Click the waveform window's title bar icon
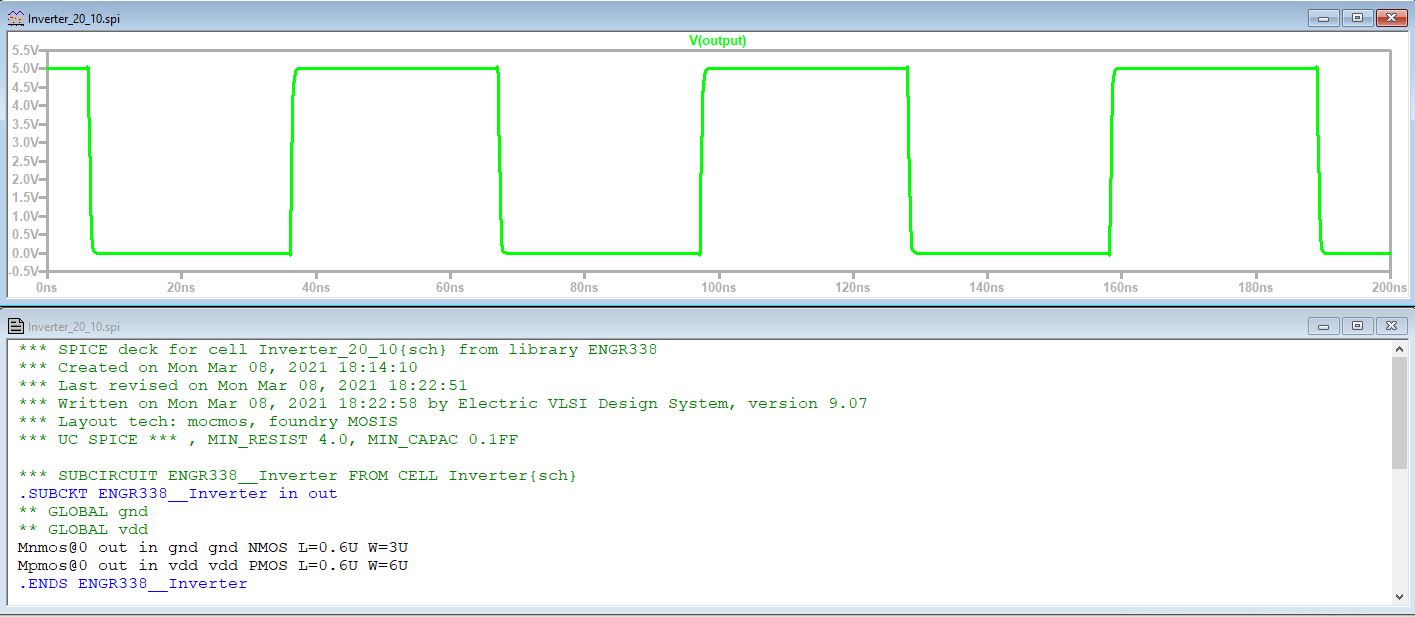 click(16, 18)
